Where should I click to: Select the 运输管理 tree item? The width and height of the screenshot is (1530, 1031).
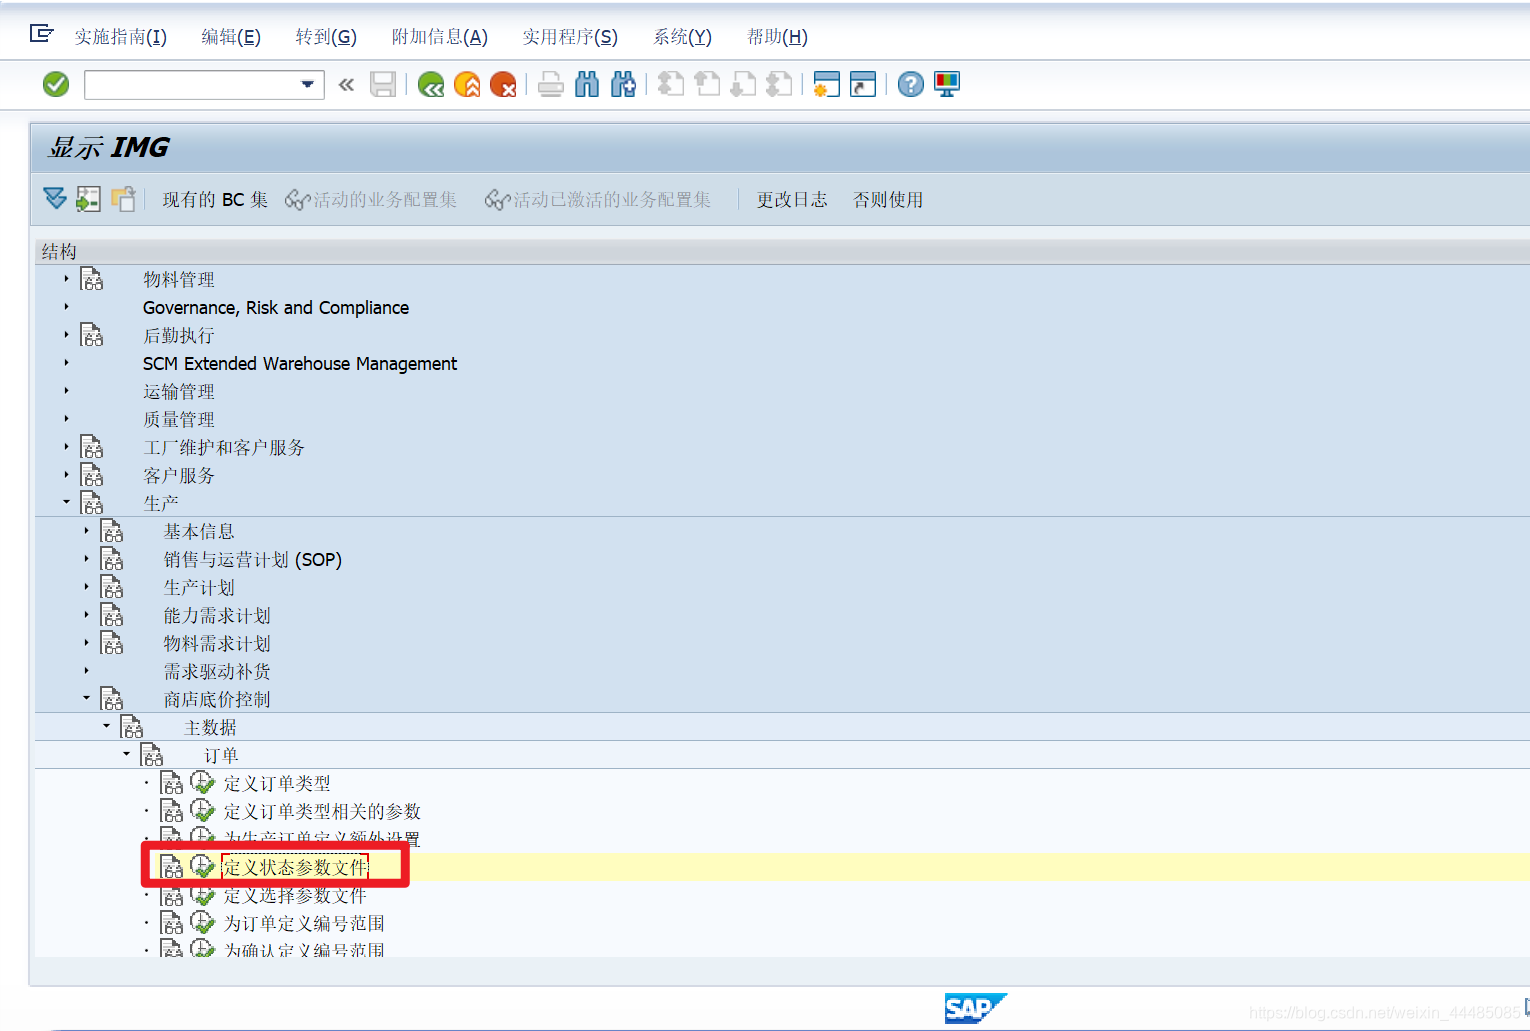coord(179,391)
